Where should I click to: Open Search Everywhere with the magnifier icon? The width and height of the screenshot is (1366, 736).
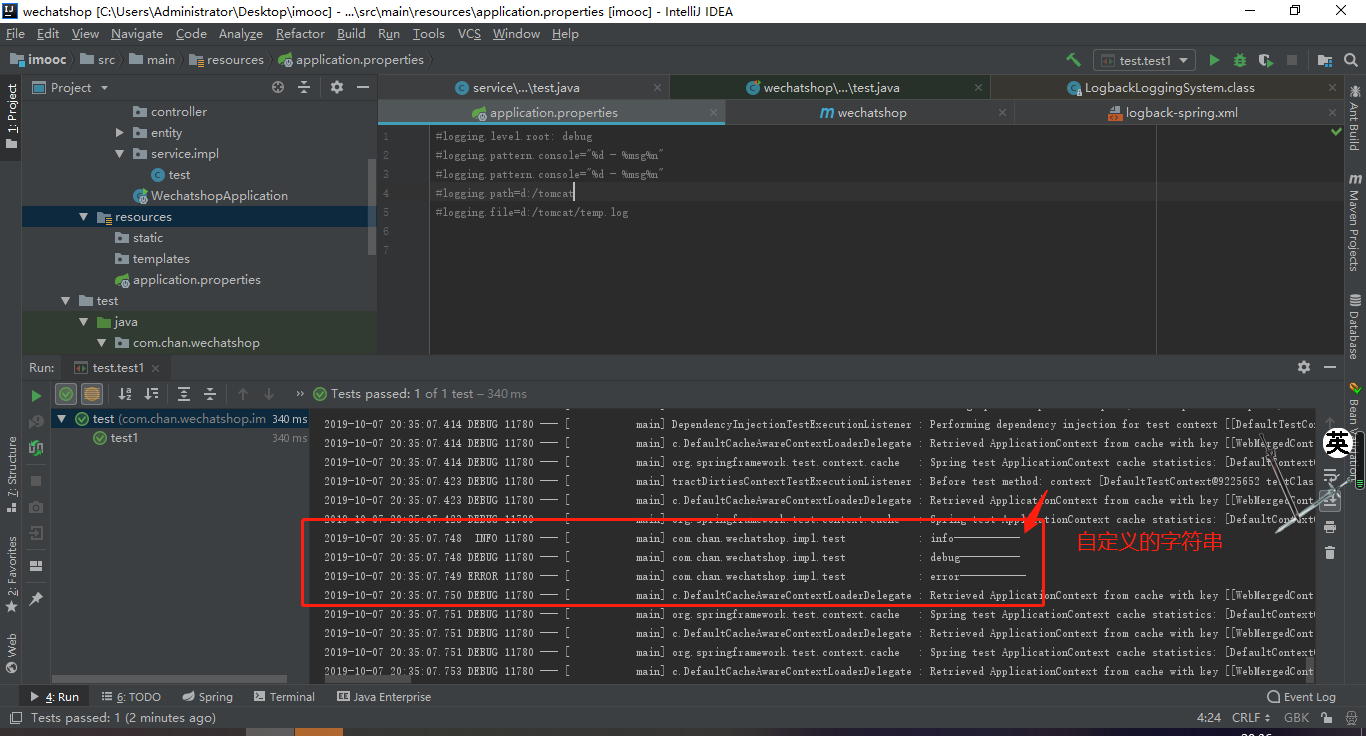coord(1351,60)
